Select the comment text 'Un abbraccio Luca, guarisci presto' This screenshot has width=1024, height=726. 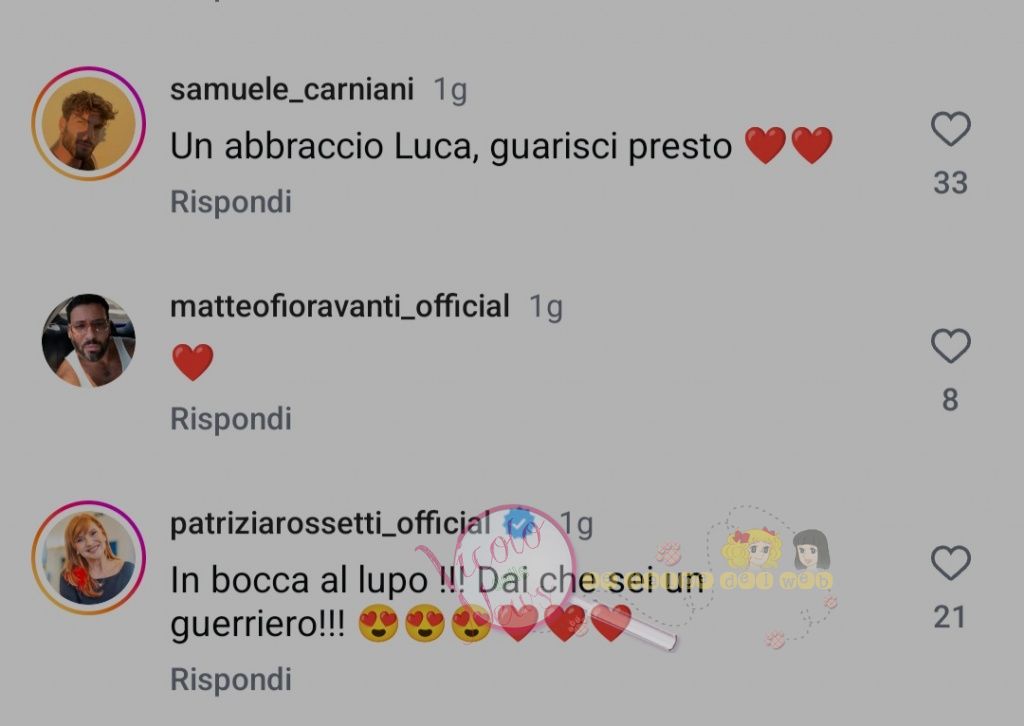451,146
